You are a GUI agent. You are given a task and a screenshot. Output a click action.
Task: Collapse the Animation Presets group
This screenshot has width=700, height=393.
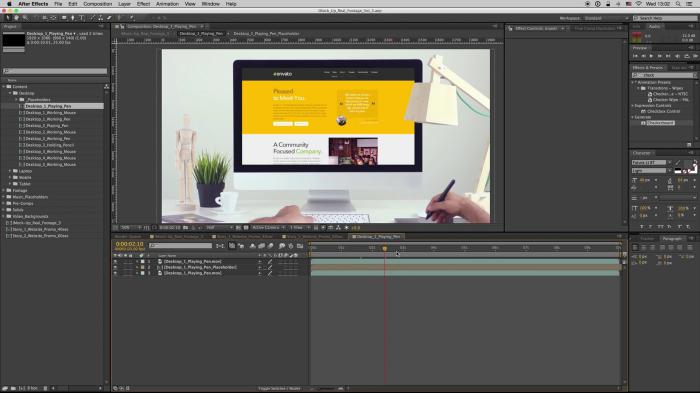pos(633,82)
